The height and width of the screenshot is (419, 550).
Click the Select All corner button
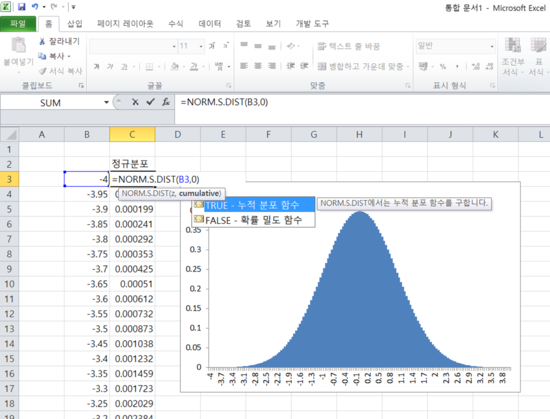click(x=9, y=134)
